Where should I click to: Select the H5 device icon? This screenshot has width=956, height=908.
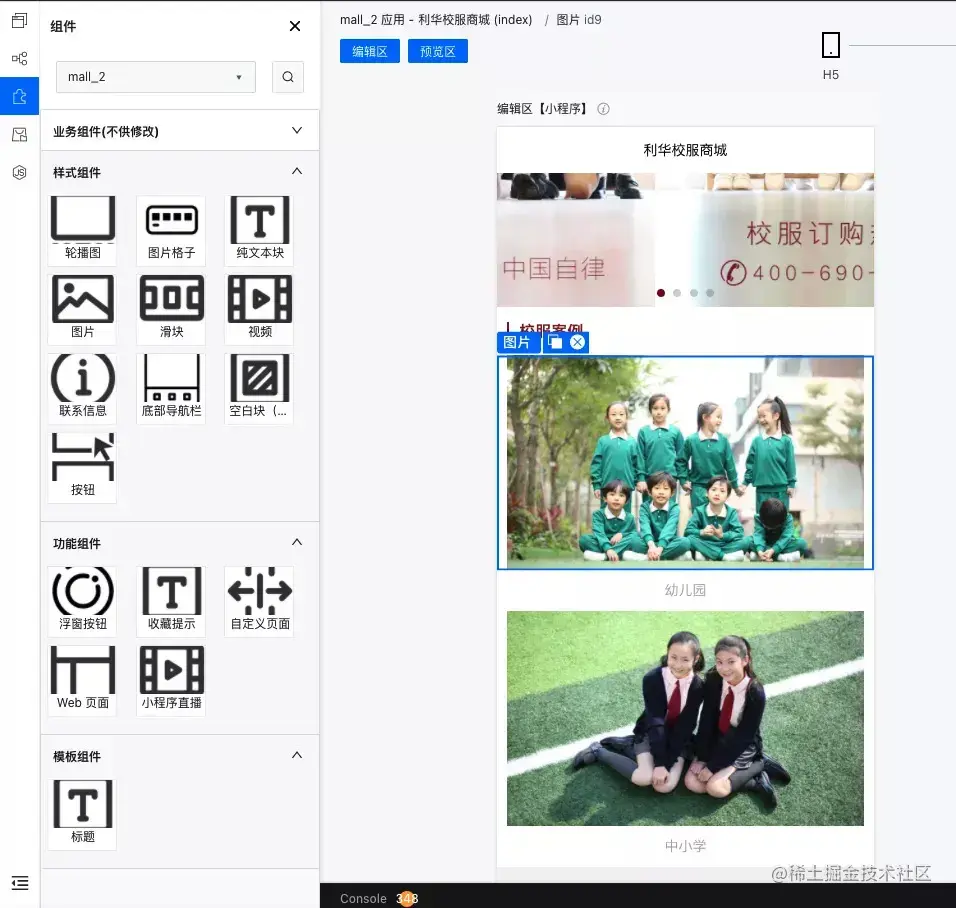[830, 45]
